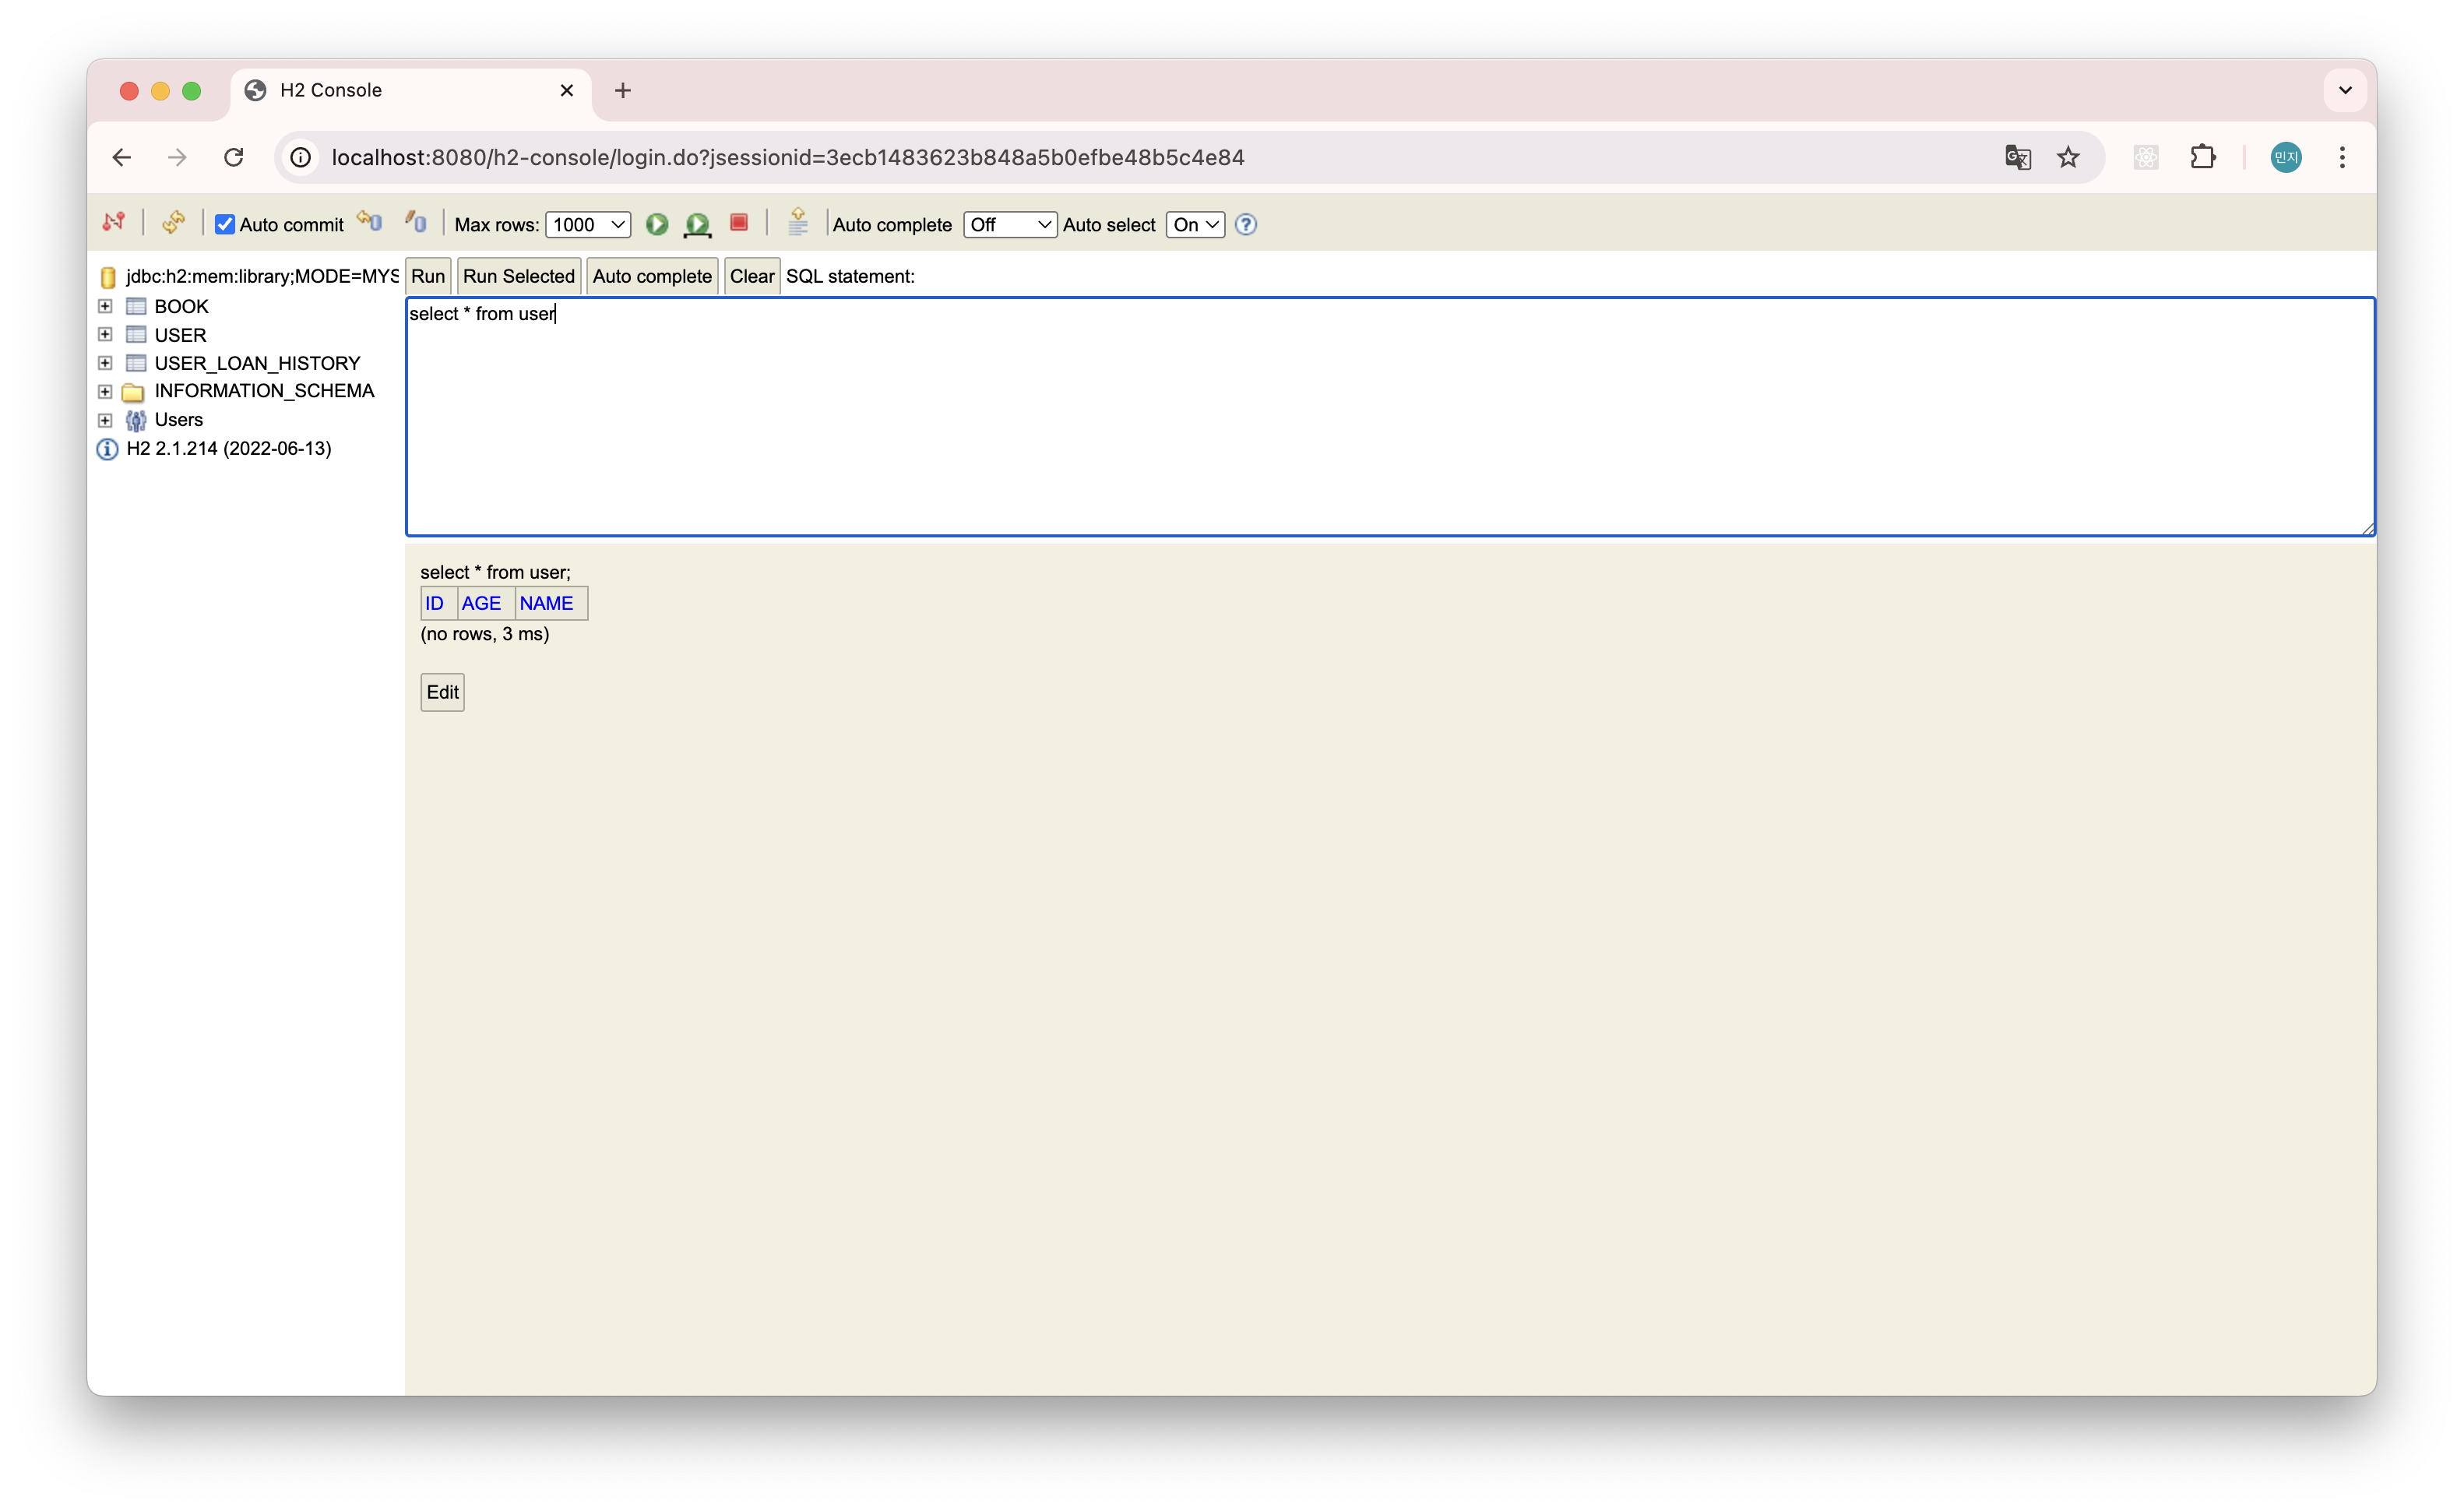The image size is (2464, 1511).
Task: Open the Chrome three-dot menu
Action: click(2342, 157)
